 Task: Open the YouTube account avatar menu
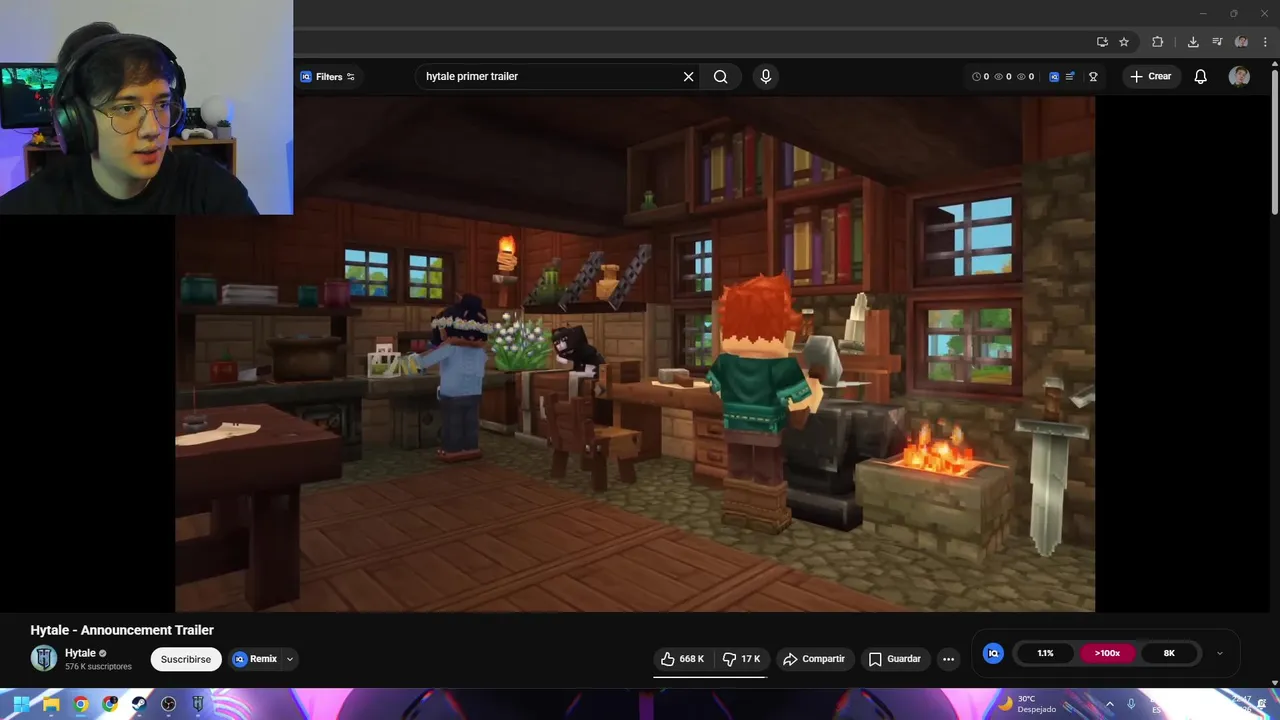[1239, 76]
